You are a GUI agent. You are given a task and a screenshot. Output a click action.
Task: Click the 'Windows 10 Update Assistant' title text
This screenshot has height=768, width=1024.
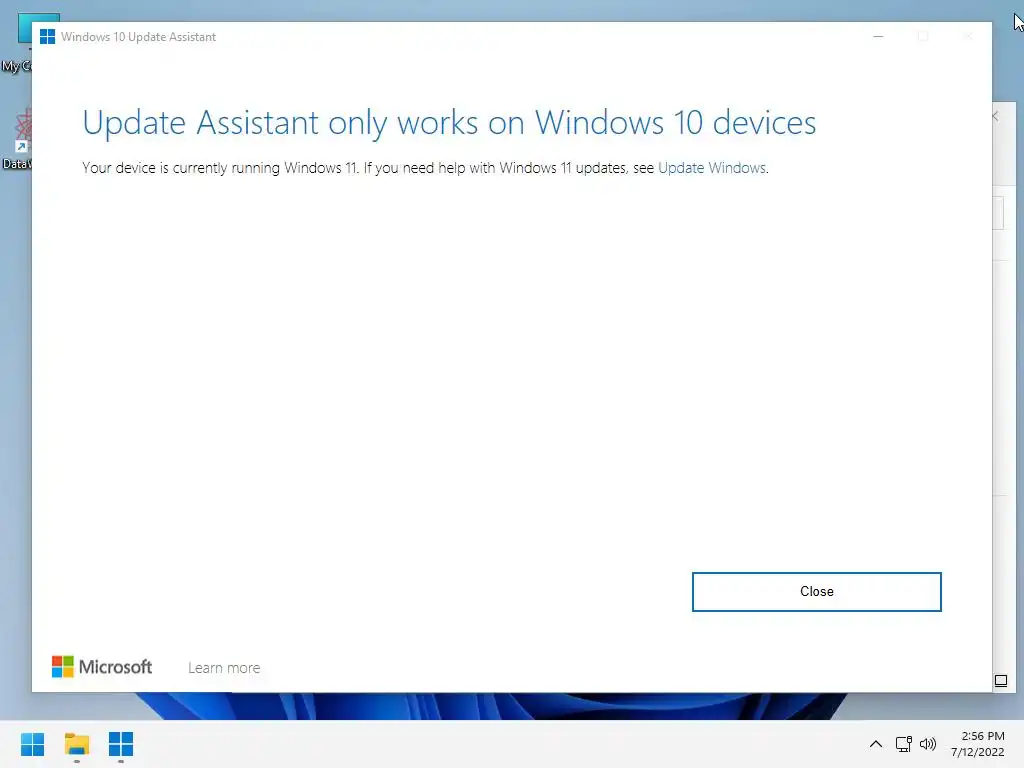tap(138, 37)
